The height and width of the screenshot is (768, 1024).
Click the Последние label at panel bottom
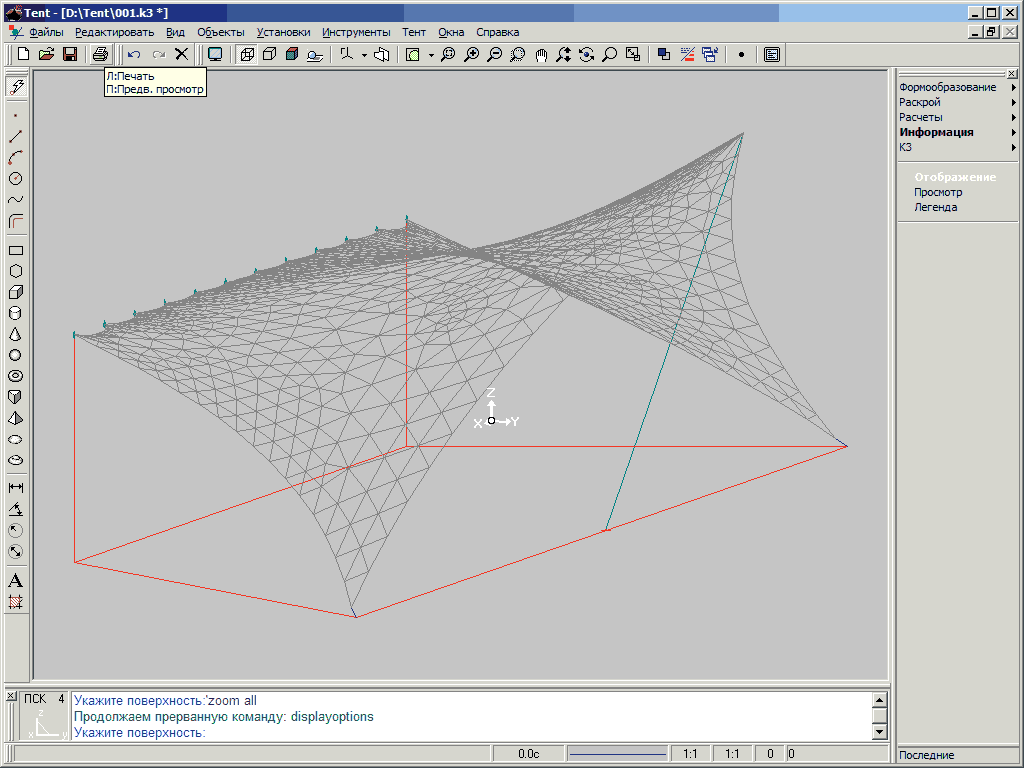point(926,755)
